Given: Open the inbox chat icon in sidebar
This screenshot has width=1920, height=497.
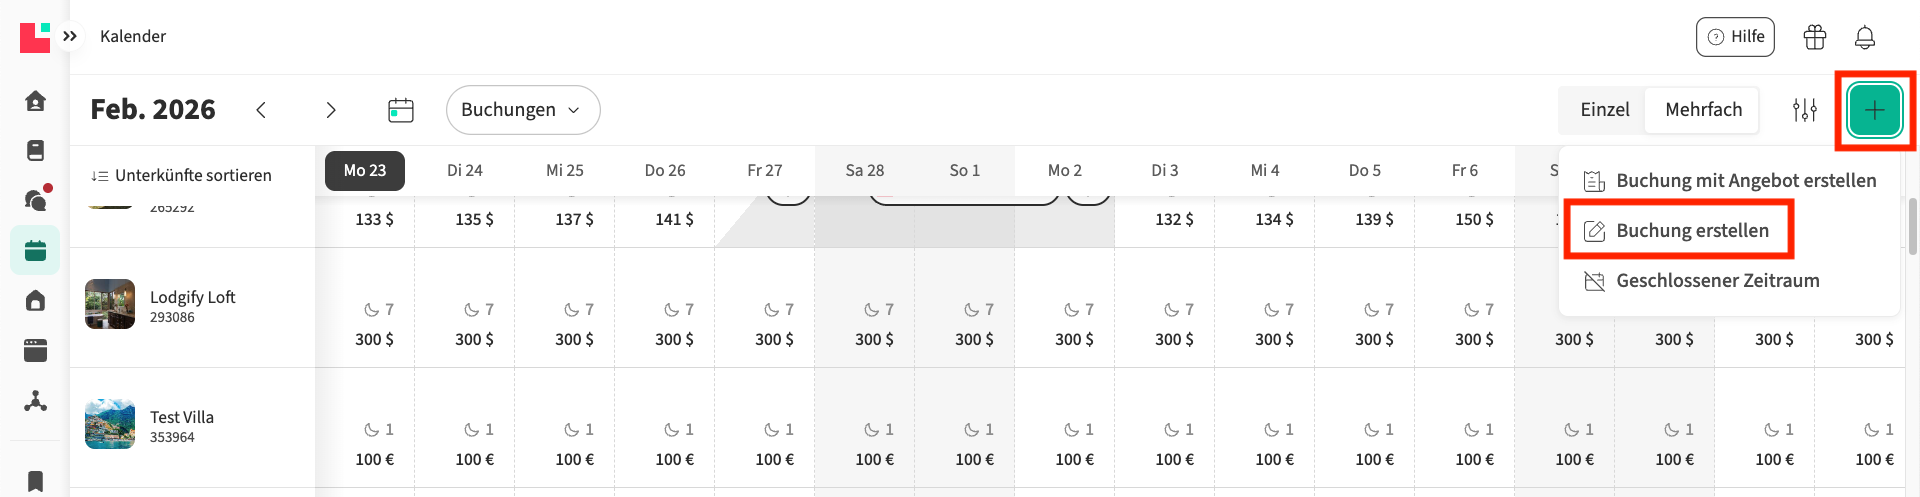Looking at the screenshot, I should click(x=35, y=200).
